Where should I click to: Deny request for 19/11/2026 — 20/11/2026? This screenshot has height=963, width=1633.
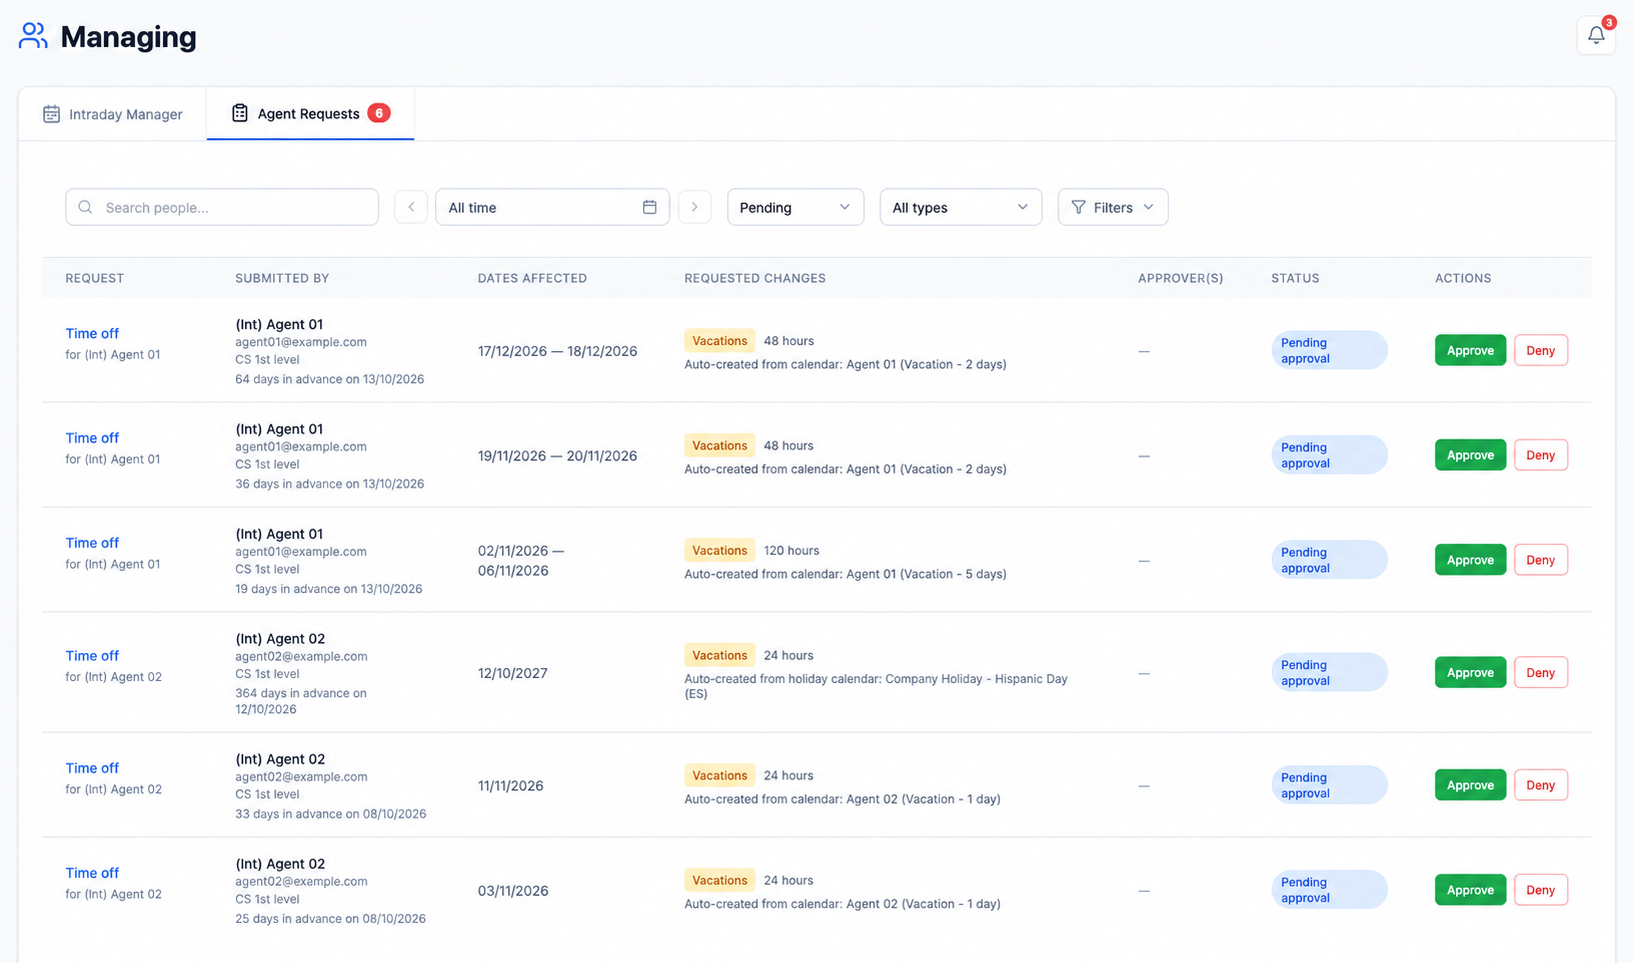1540,455
